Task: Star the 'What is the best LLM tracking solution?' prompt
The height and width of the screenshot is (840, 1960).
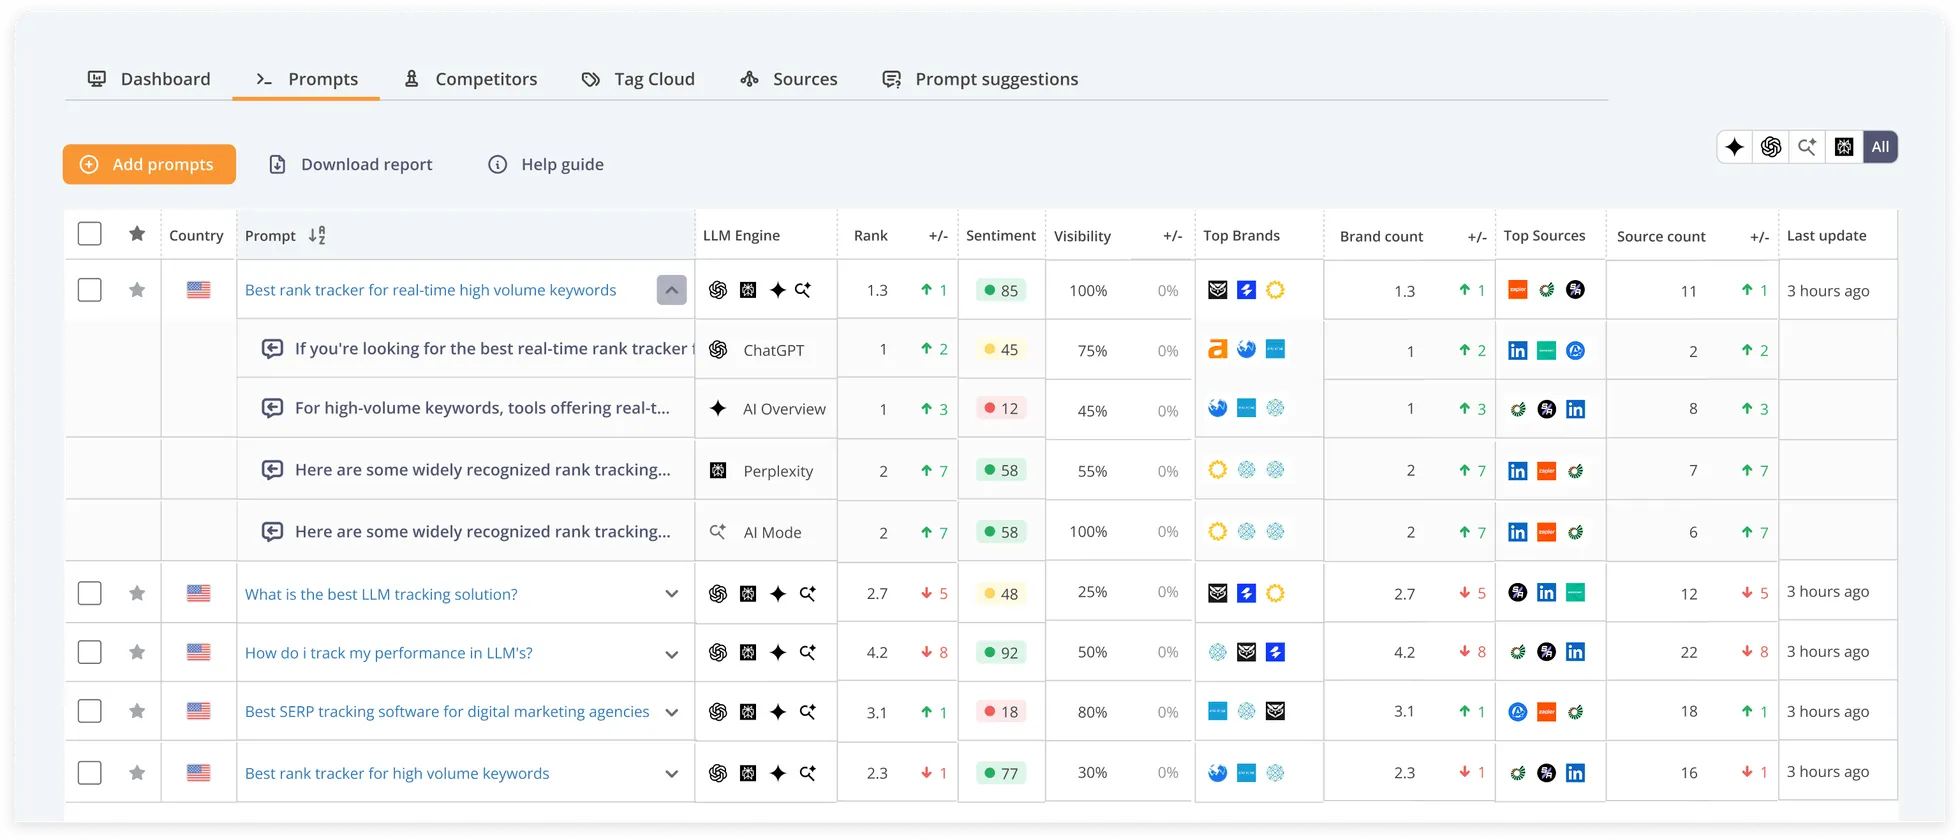Action: point(137,593)
